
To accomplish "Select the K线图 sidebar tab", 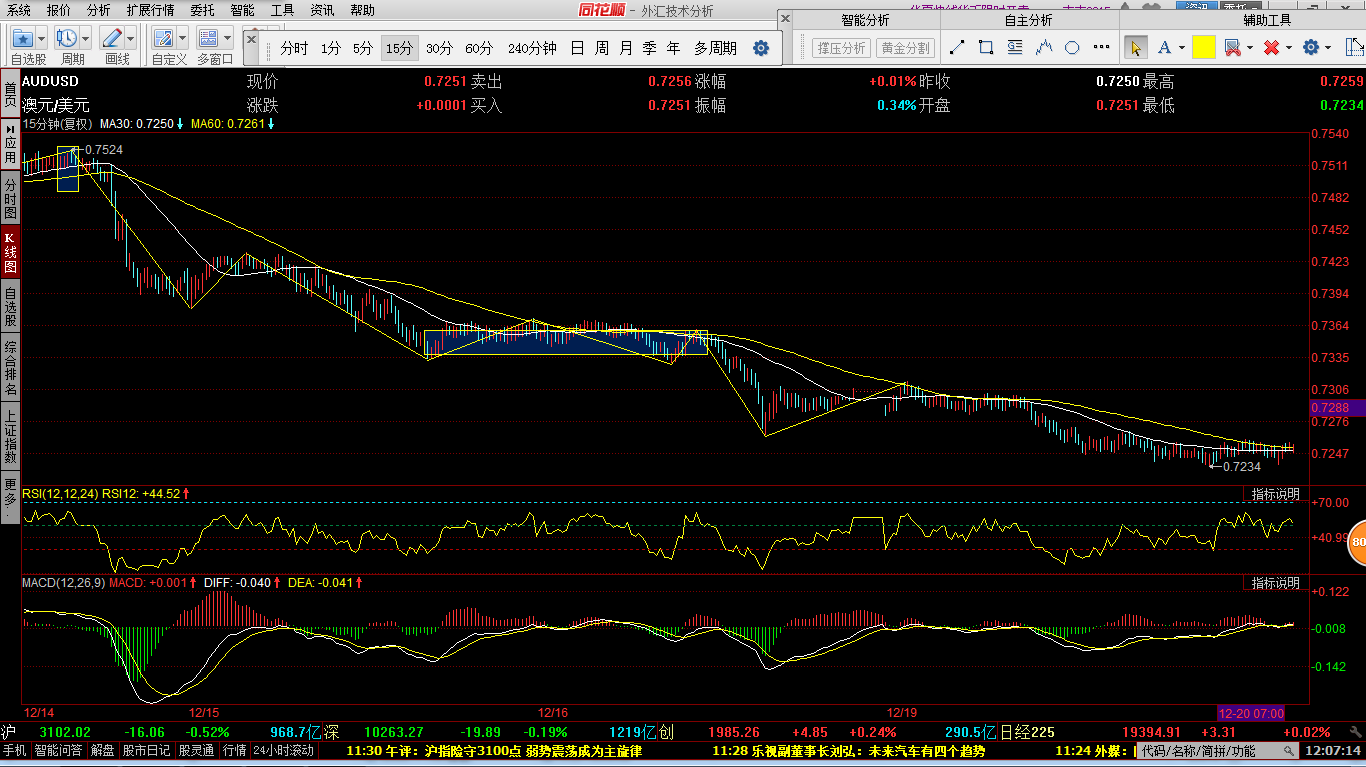I will click(x=10, y=252).
